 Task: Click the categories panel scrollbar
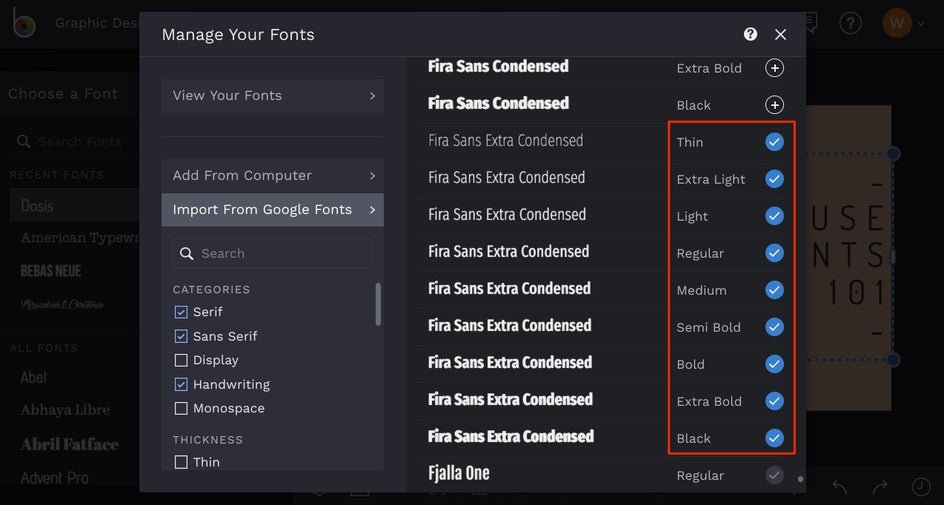click(378, 304)
